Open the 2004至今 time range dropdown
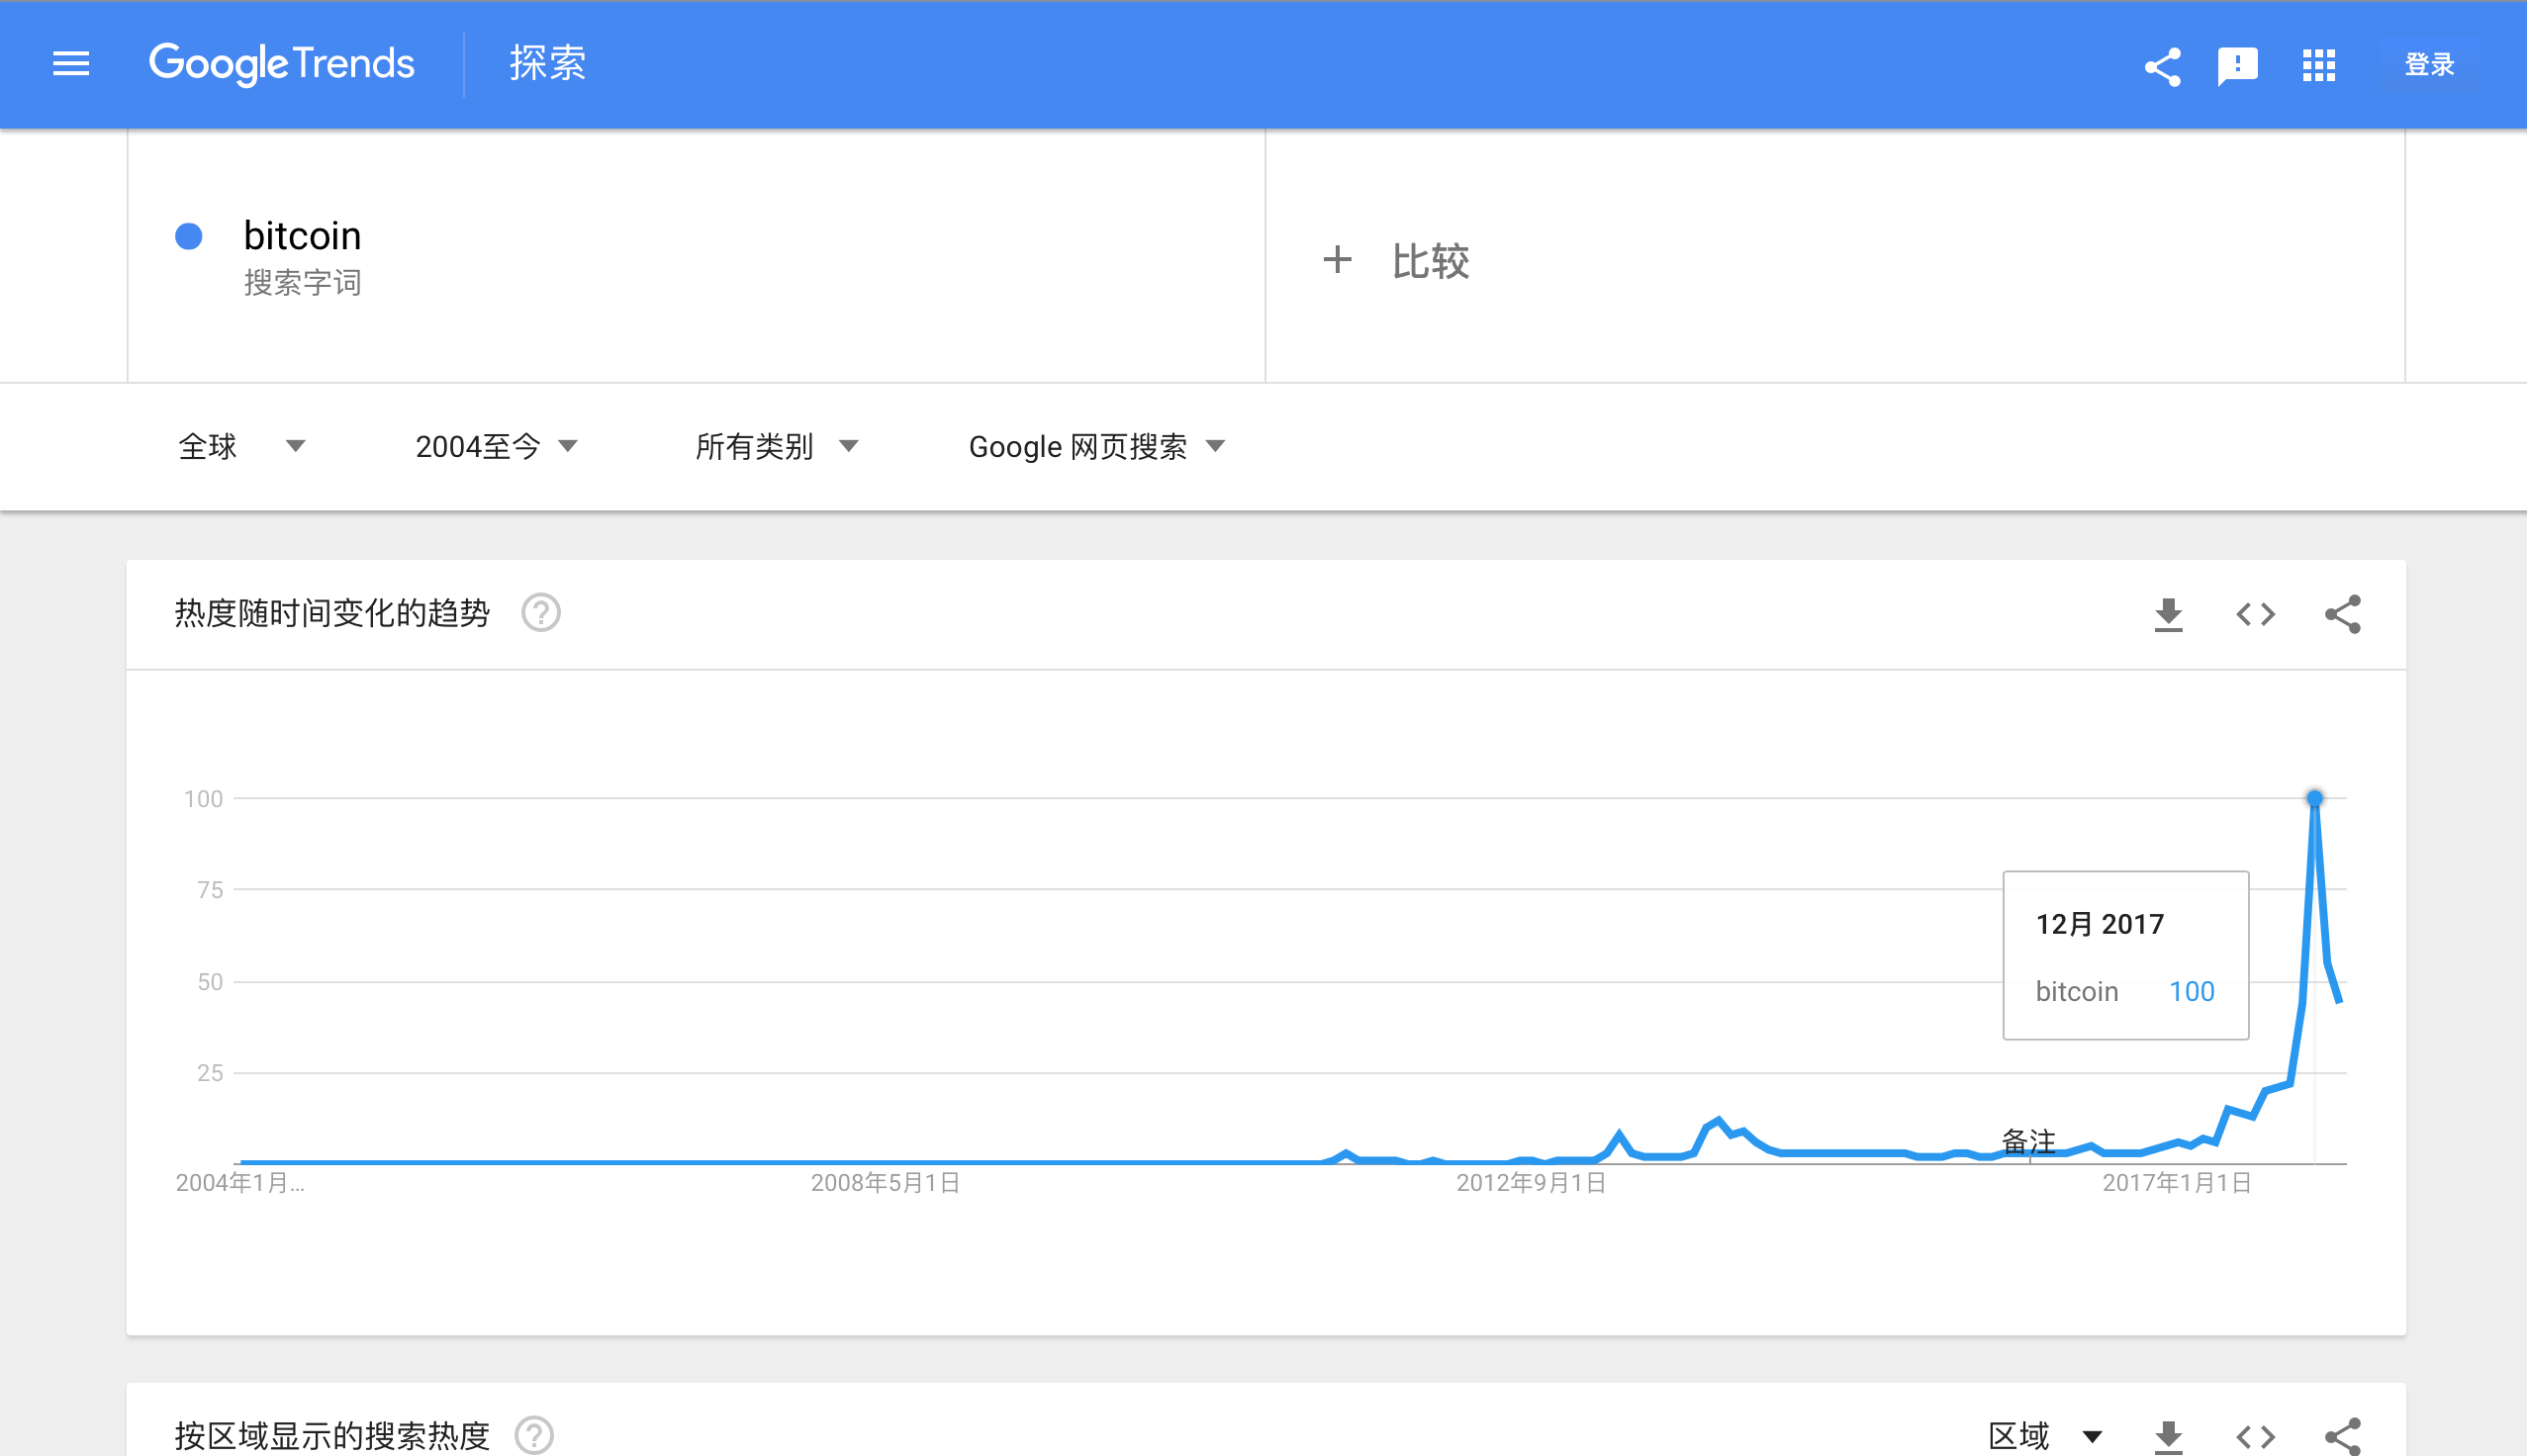Image resolution: width=2527 pixels, height=1456 pixels. coord(496,446)
